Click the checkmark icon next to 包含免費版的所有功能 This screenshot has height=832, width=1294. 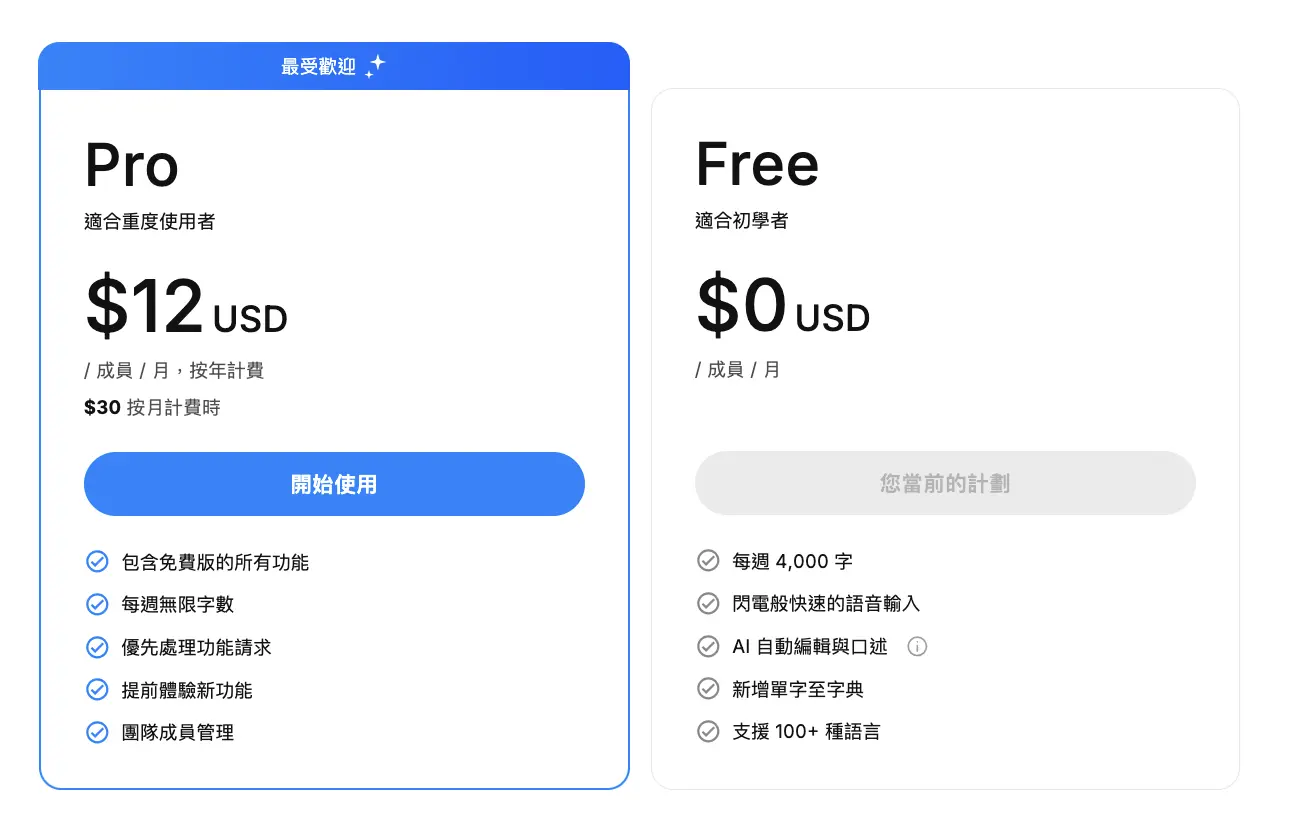click(97, 562)
